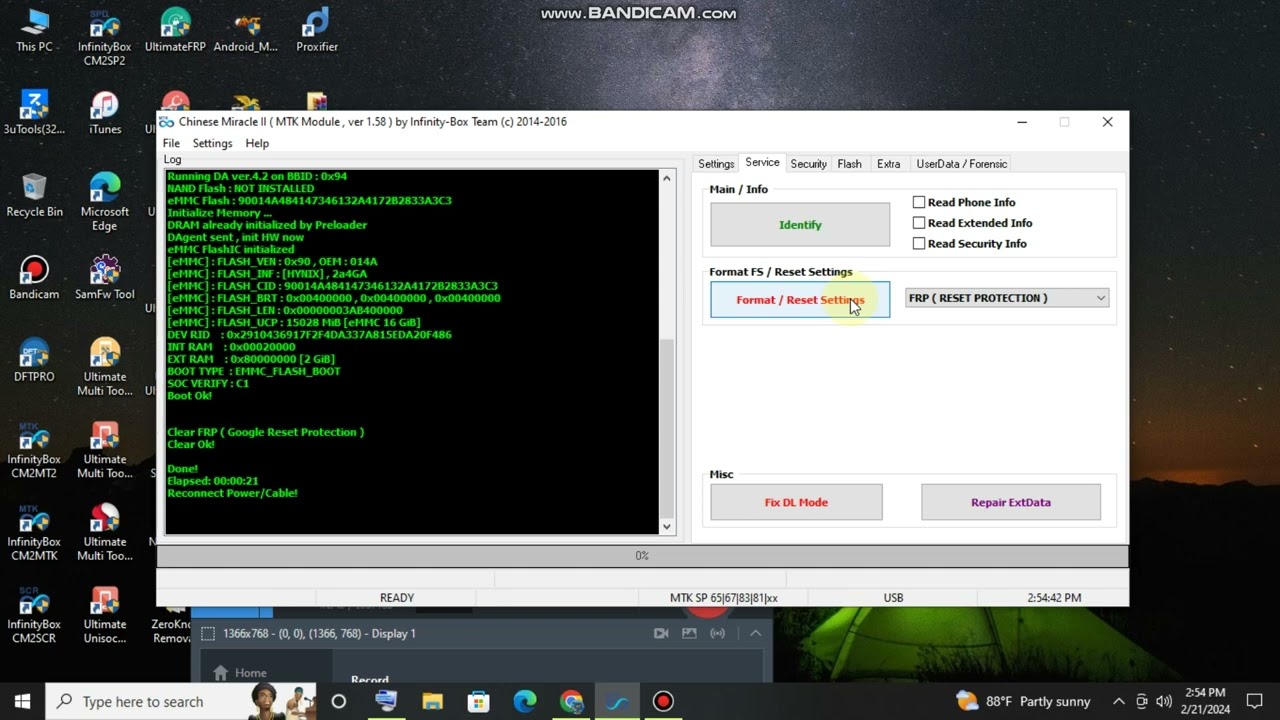Open This PC desktop shortcut

pyautogui.click(x=34, y=30)
